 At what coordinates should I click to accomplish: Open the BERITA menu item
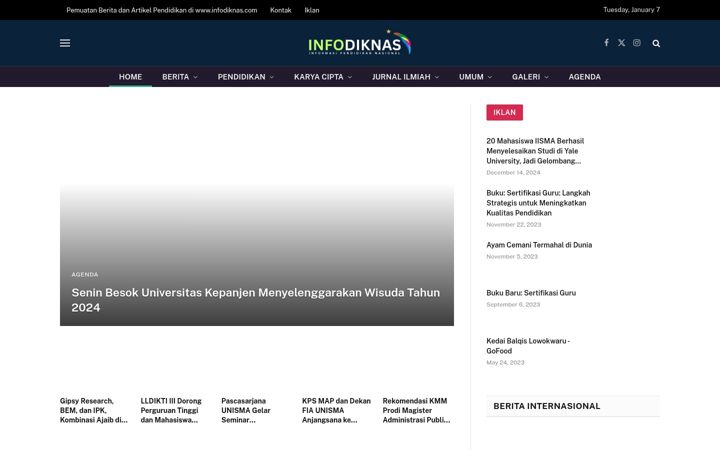[x=175, y=77]
